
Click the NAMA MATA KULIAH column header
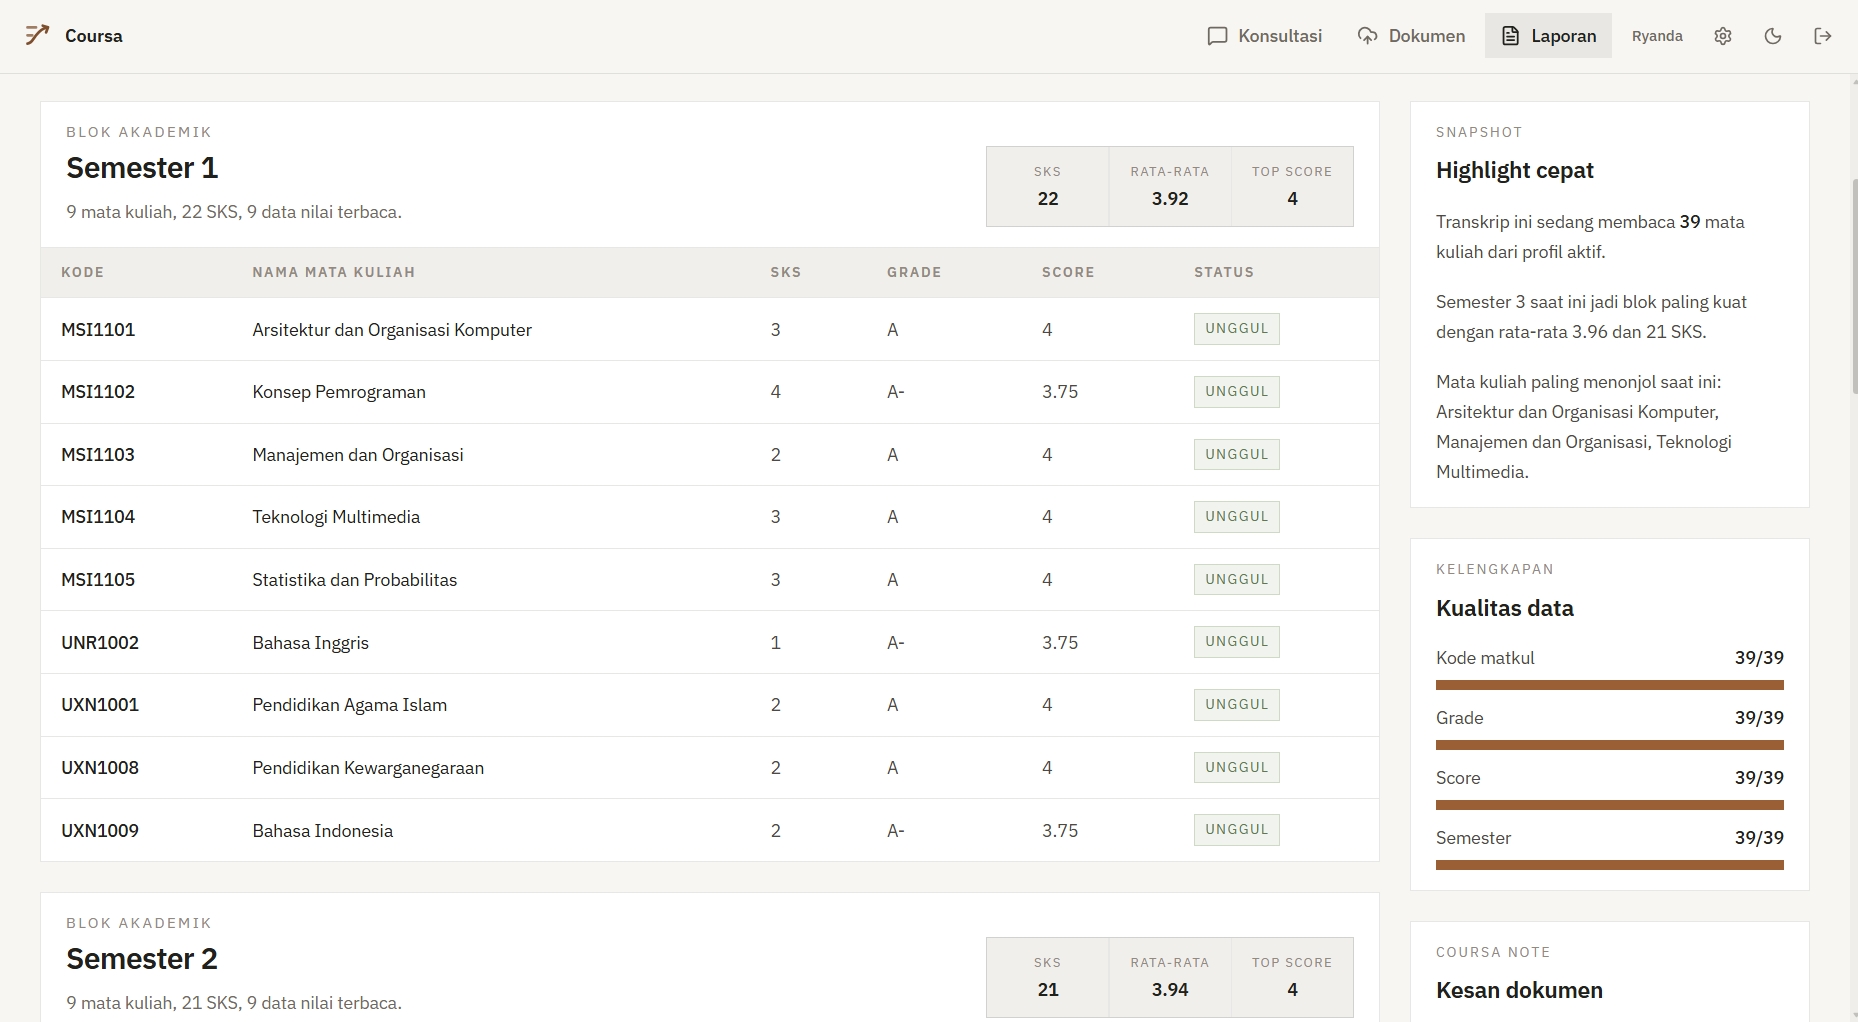[x=334, y=272]
